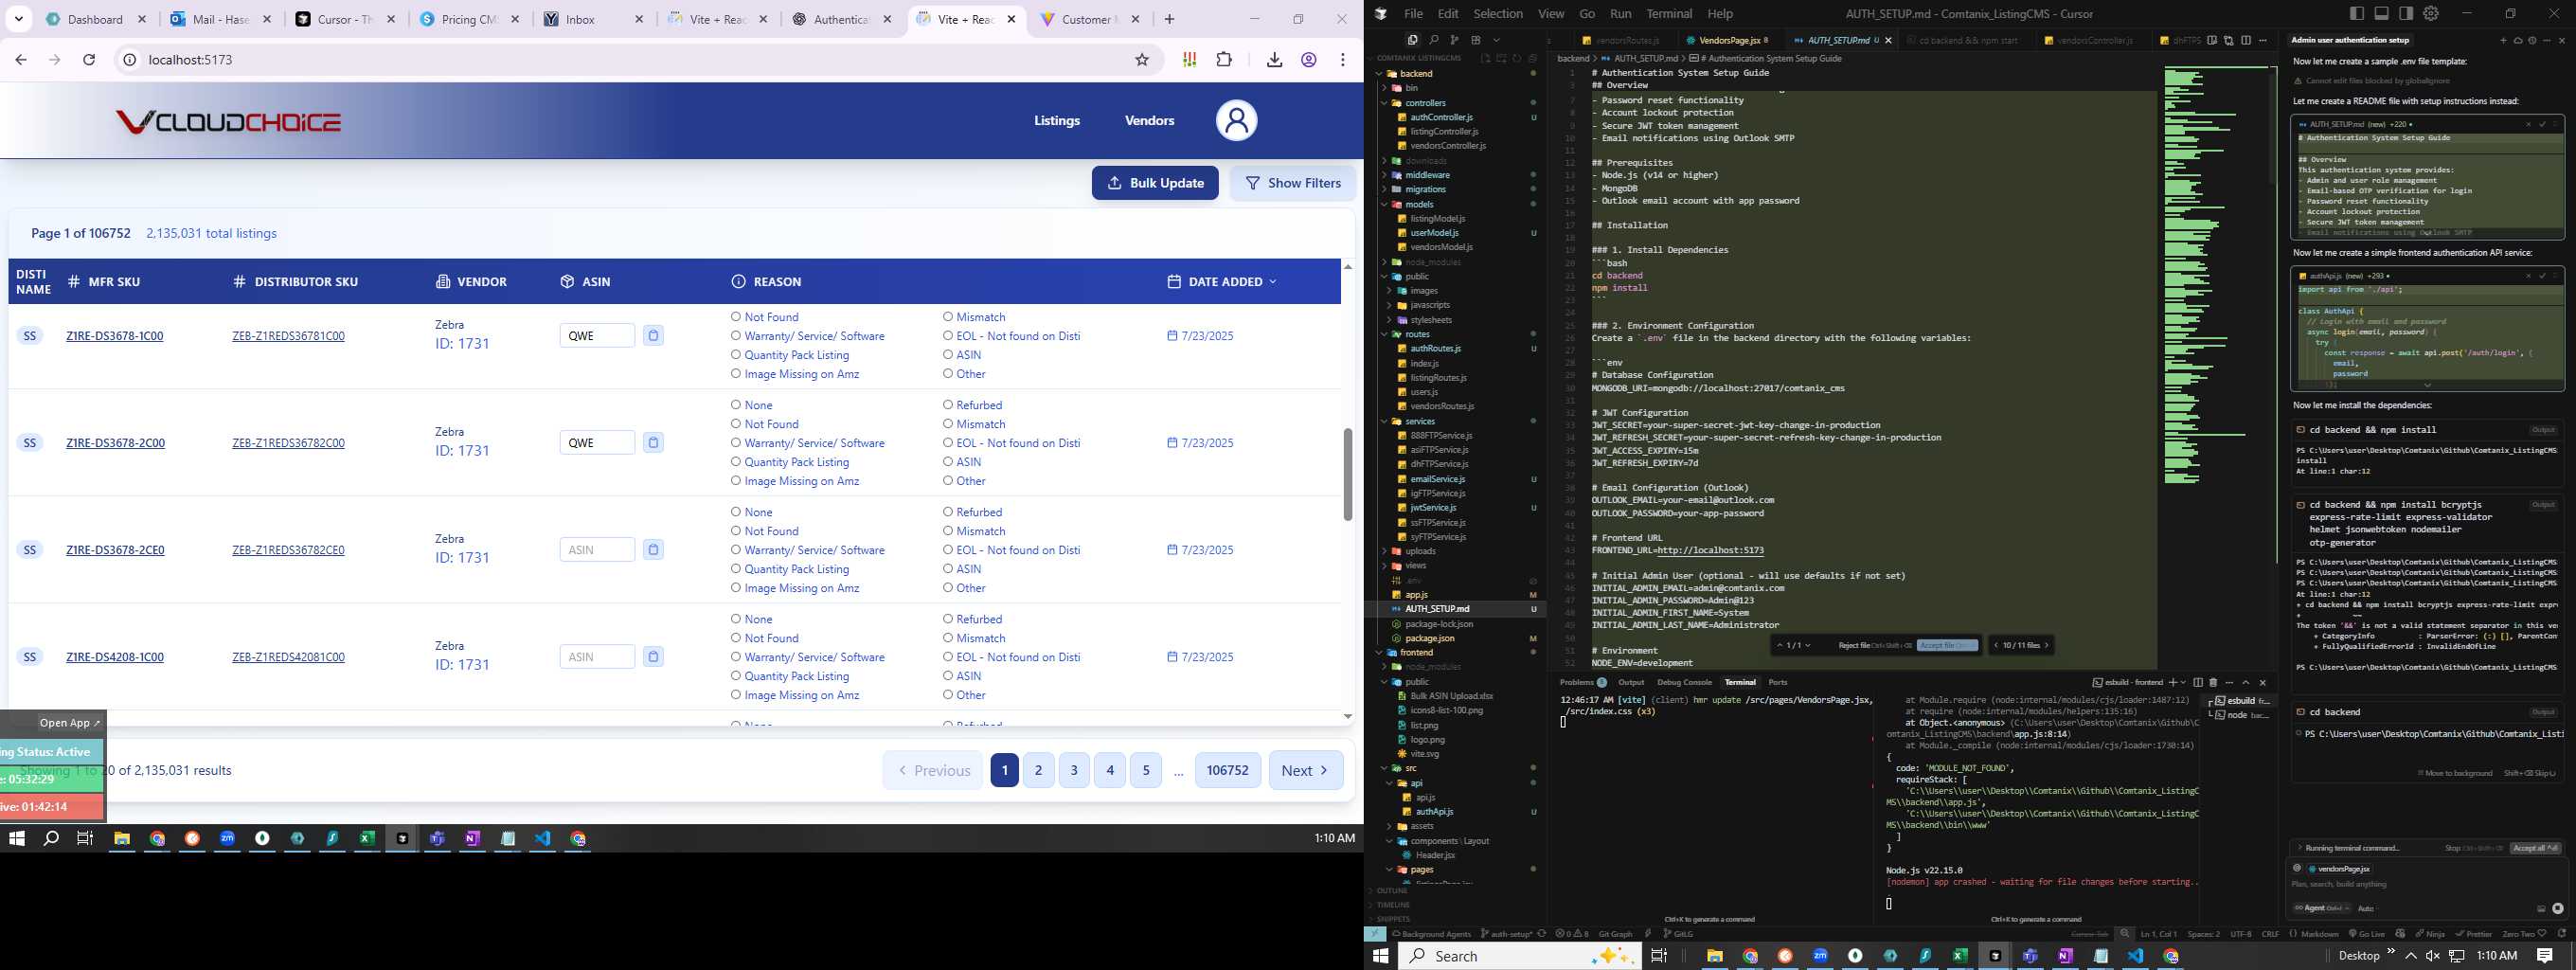This screenshot has width=2576, height=970.
Task: Switch to the Dashboard Chrome tab
Action: tap(96, 19)
